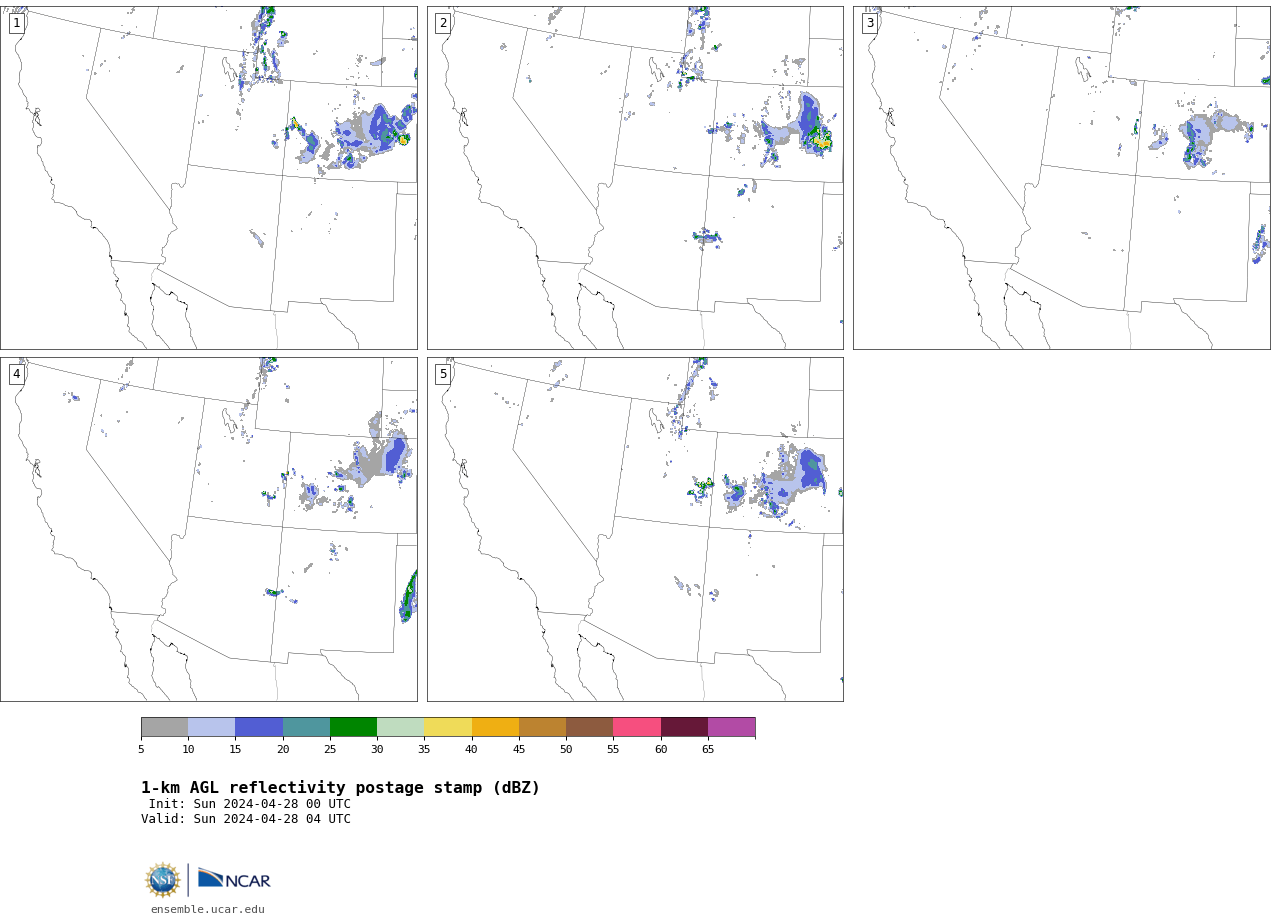Viewport: 1280px width, 920px height.
Task: Click the pale green 30-35 dBZ swatch
Action: [x=401, y=727]
